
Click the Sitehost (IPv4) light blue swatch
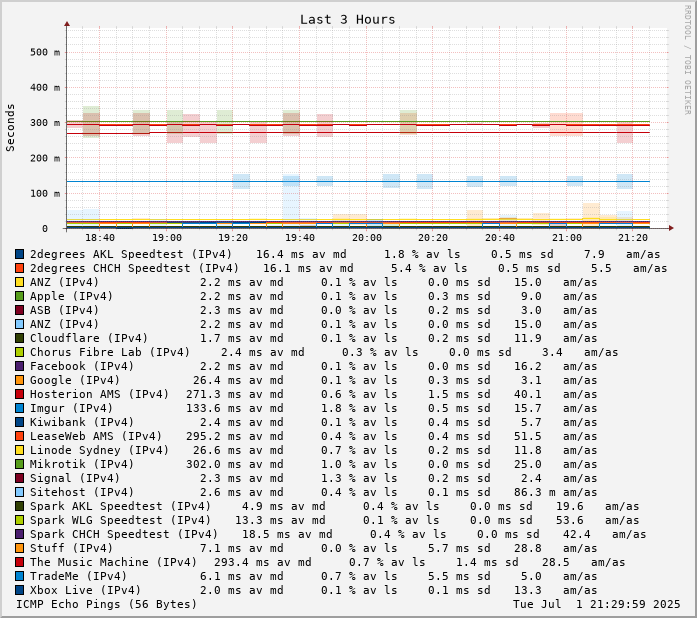[x=19, y=492]
